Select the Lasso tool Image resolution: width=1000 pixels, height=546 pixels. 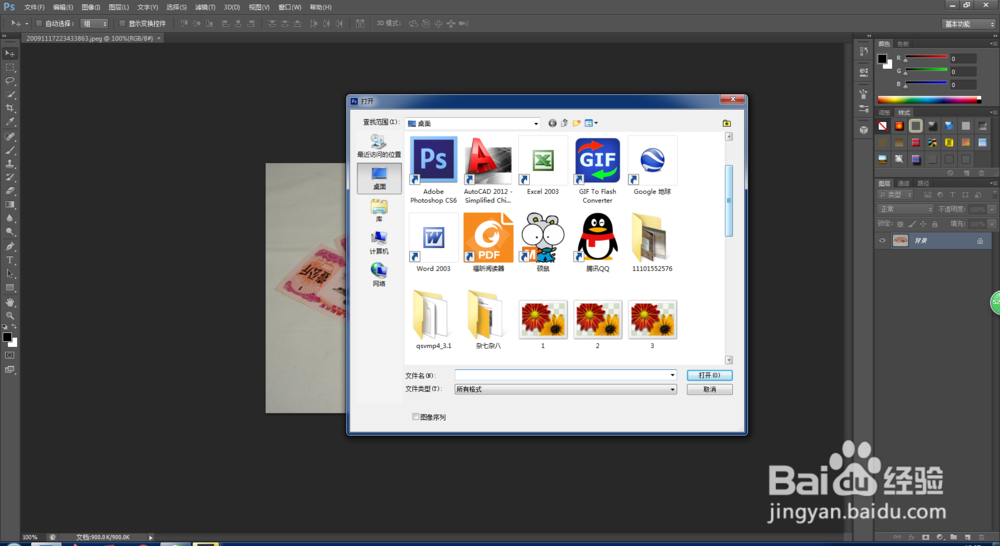pos(10,81)
